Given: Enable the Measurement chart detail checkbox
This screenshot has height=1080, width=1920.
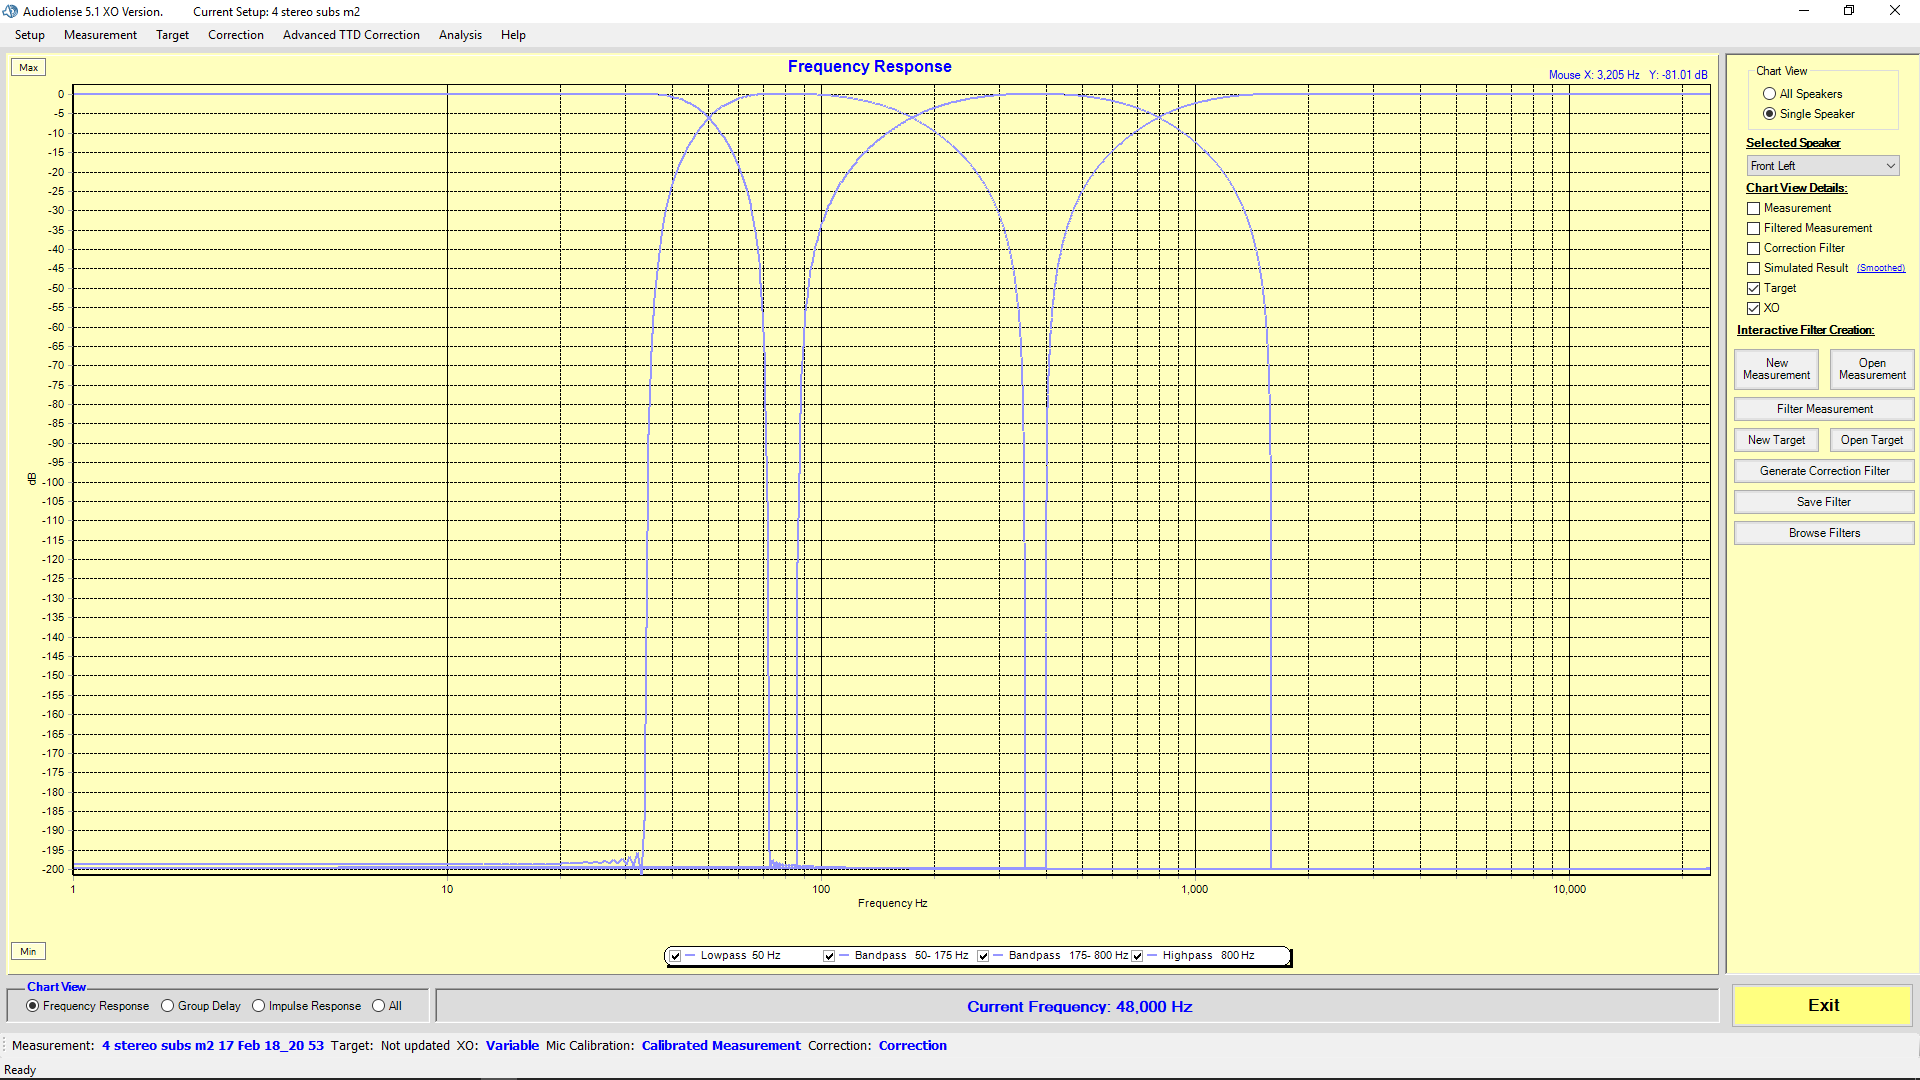Looking at the screenshot, I should [x=1753, y=208].
